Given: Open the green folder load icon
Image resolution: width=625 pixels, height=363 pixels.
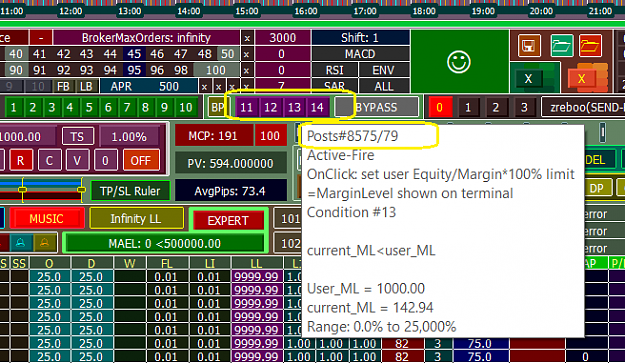Looking at the screenshot, I should (x=561, y=45).
